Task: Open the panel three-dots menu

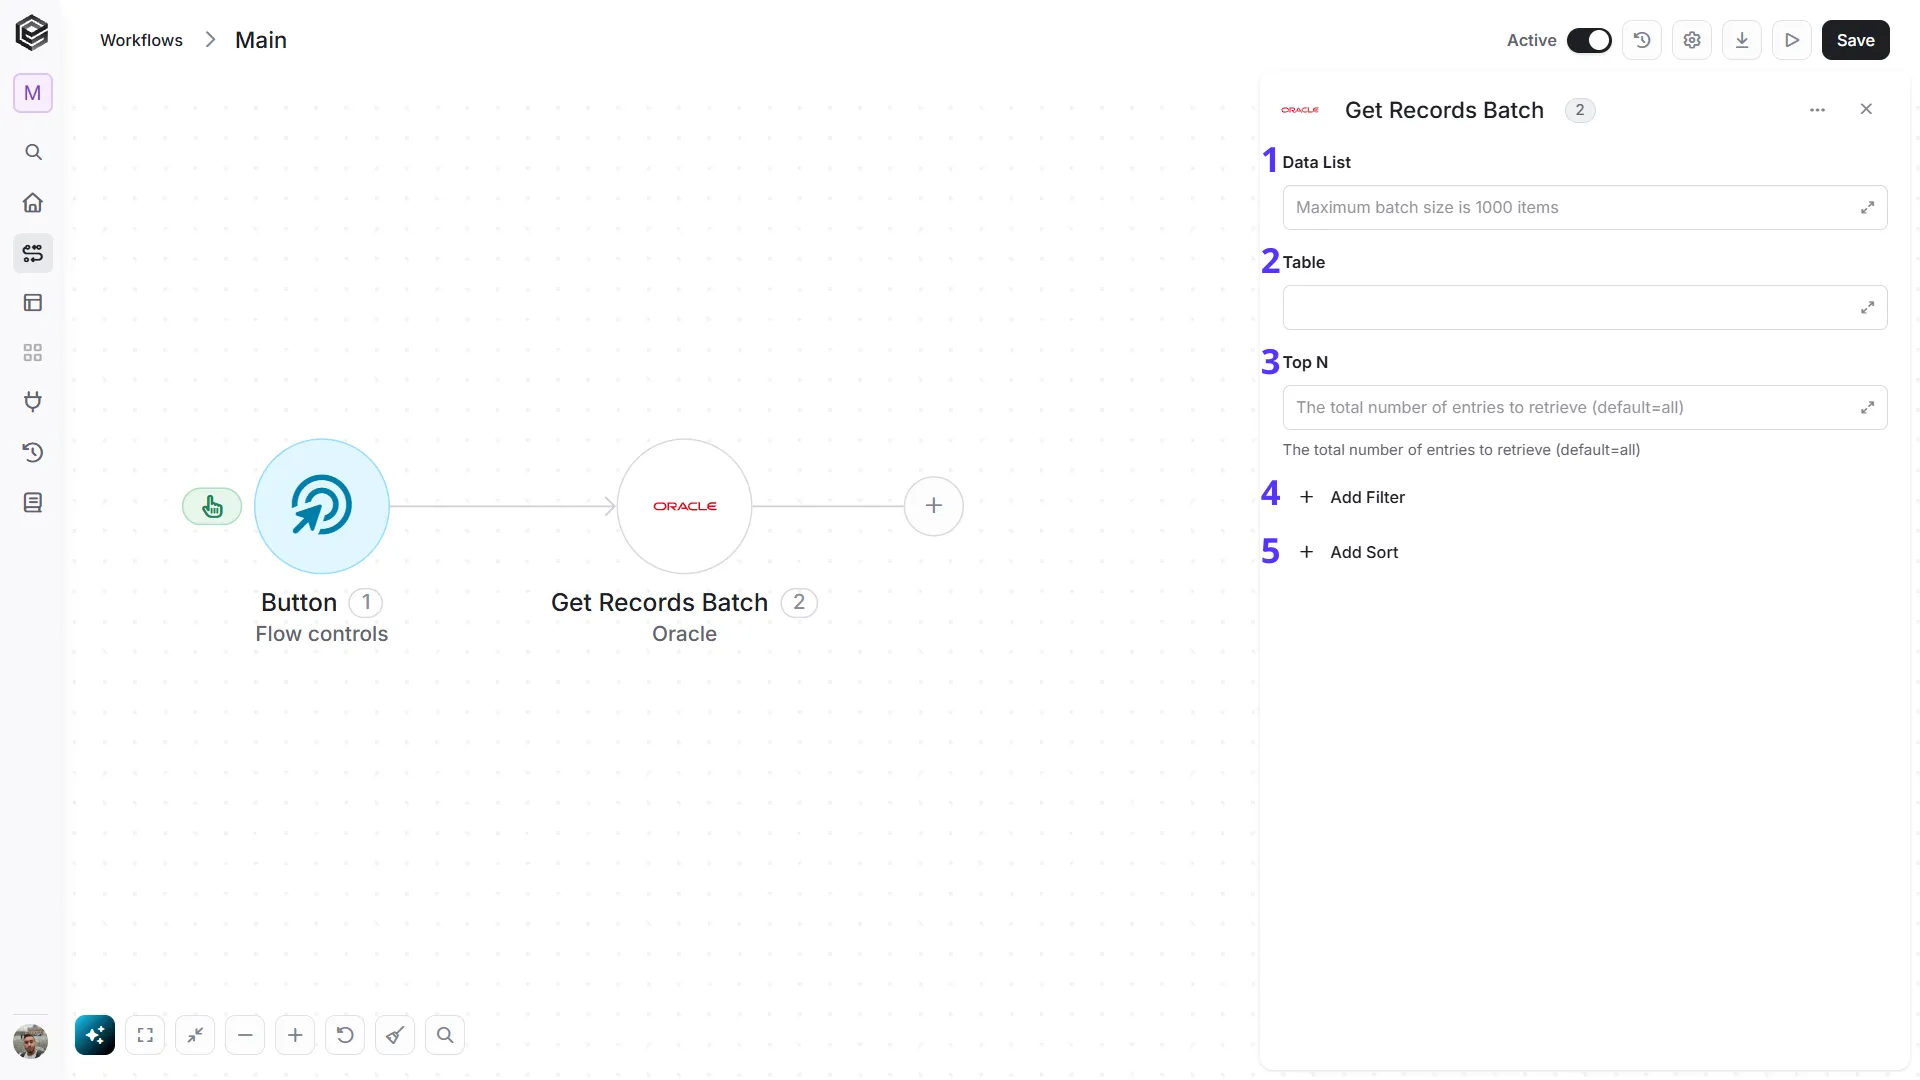Action: point(1818,110)
